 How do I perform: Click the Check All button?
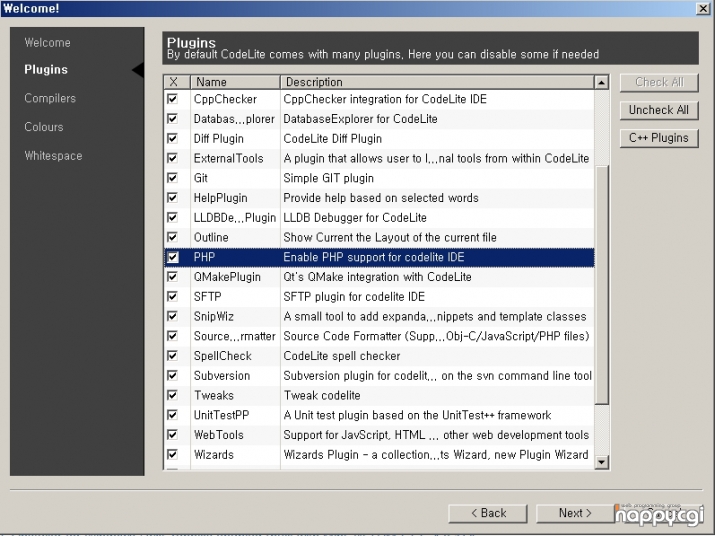click(x=659, y=82)
